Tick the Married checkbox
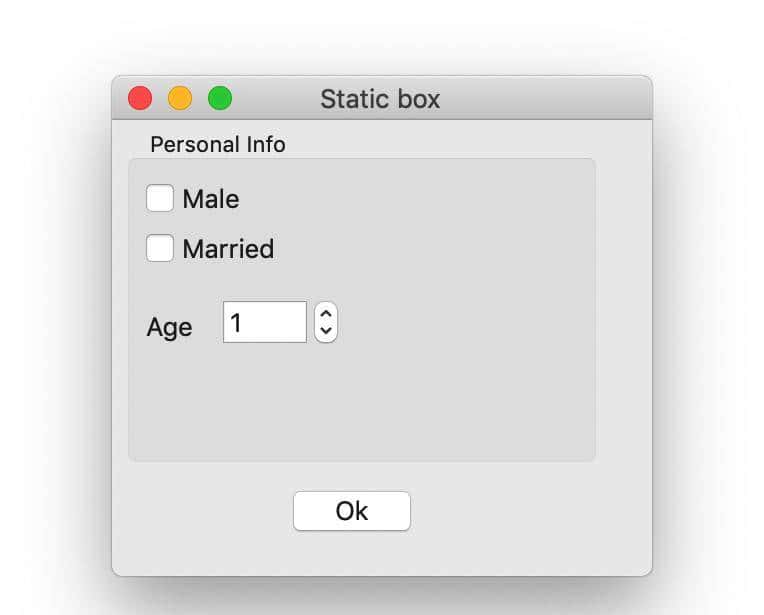764x615 pixels. tap(160, 248)
